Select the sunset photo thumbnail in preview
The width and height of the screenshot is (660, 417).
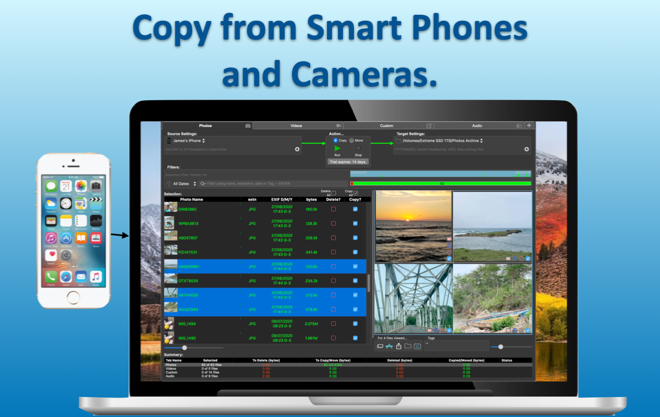click(412, 226)
